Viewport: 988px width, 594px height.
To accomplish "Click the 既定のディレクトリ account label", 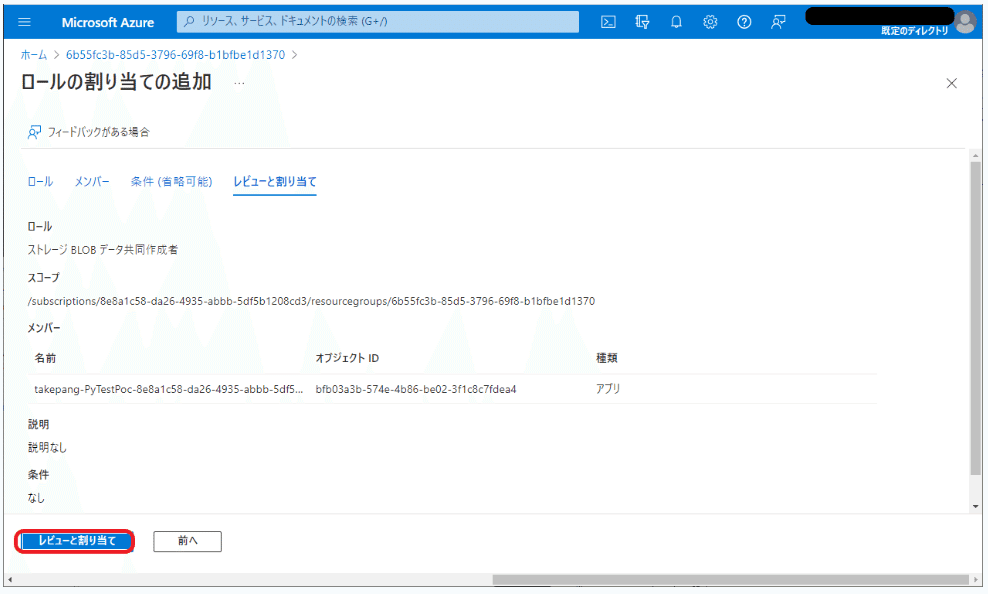I will (x=914, y=31).
